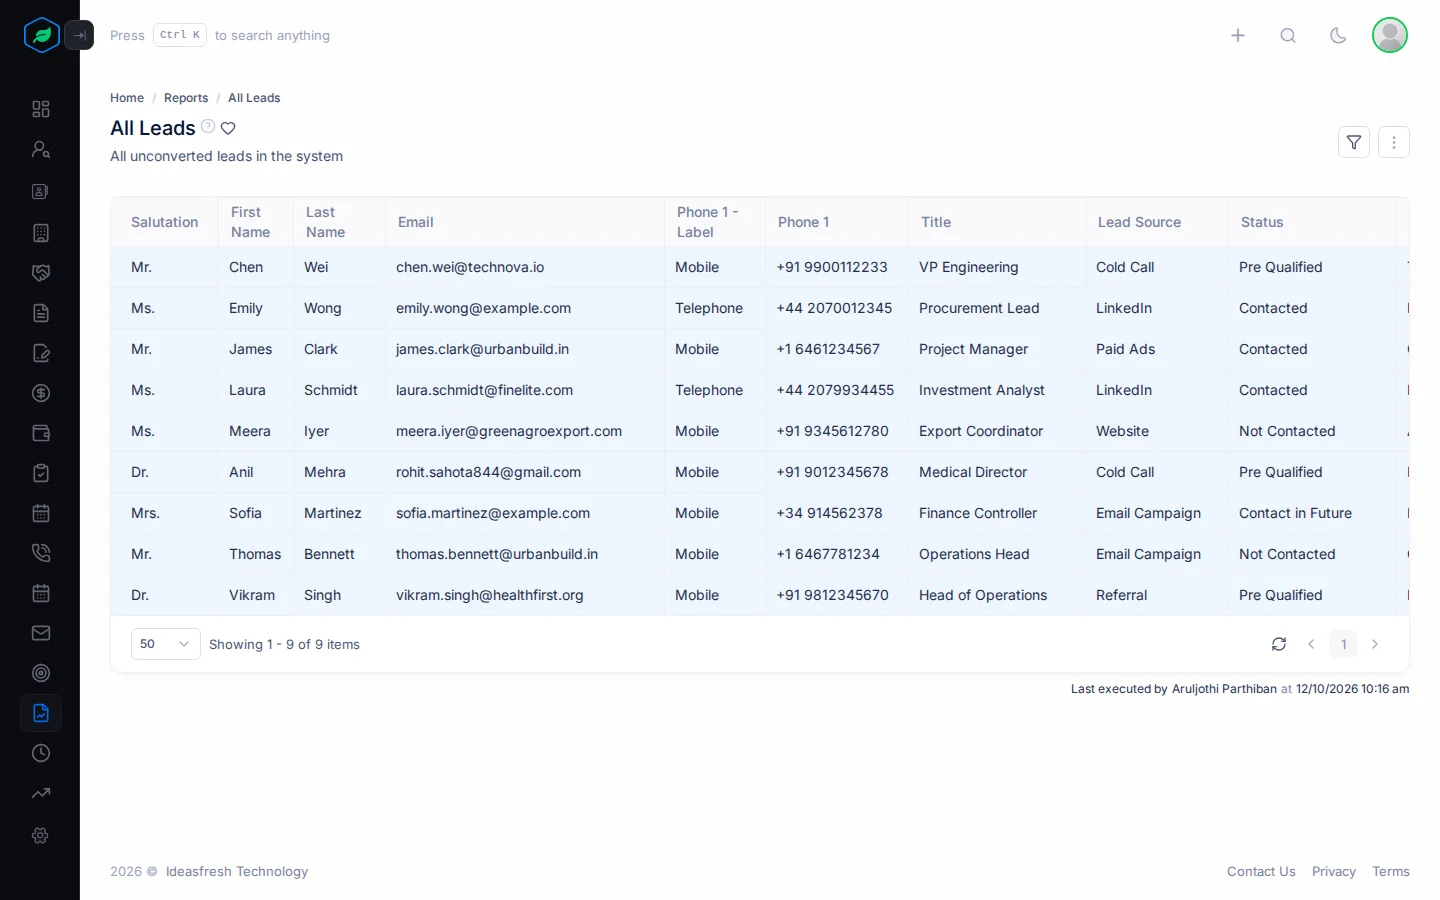Open the deals handshake sidebar icon
This screenshot has height=900, width=1440.
[x=41, y=273]
